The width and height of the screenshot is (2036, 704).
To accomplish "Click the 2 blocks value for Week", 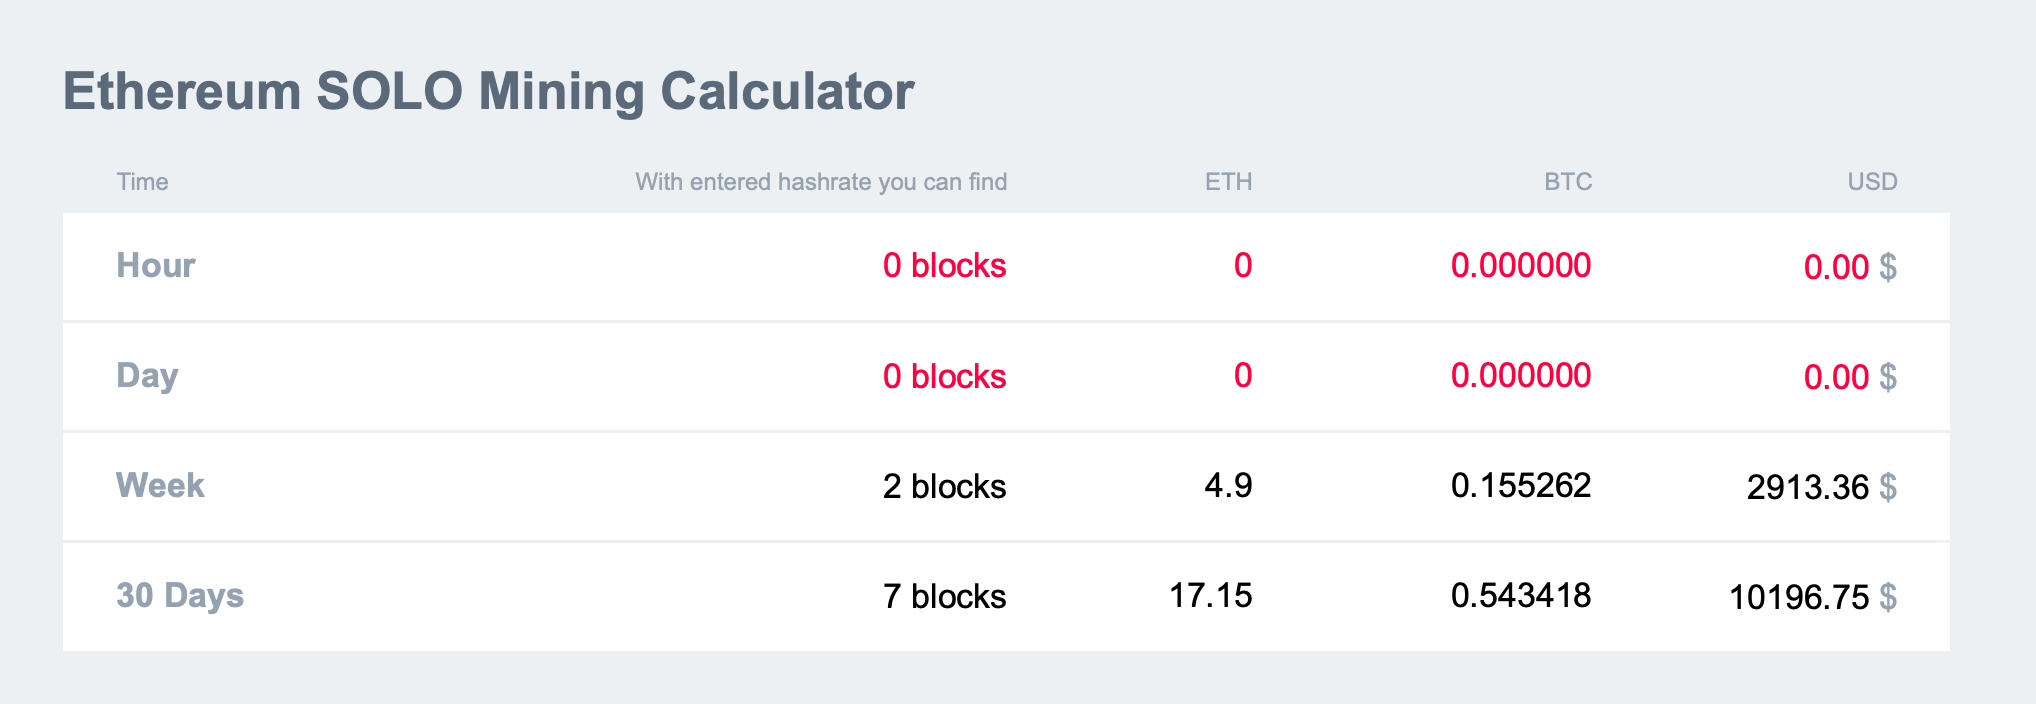I will click(944, 487).
